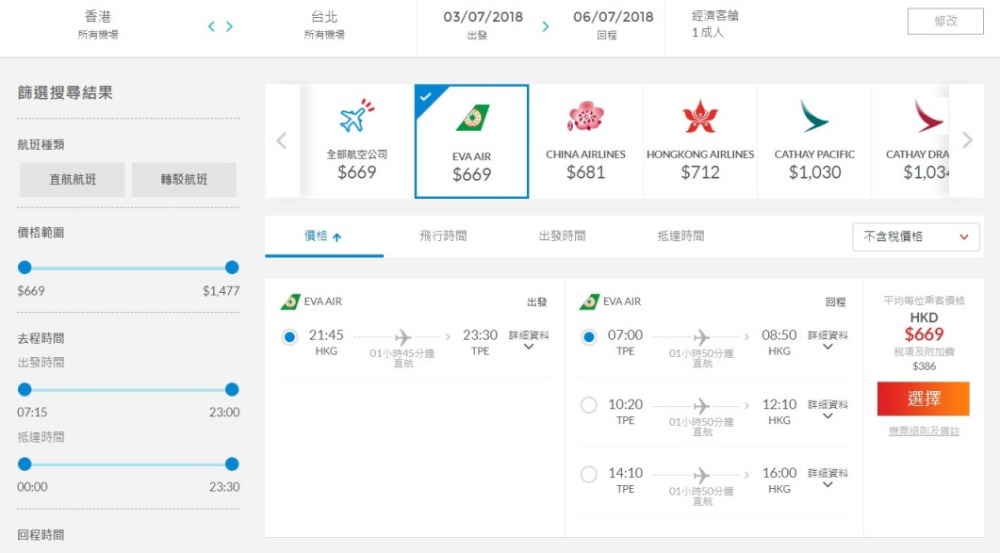Click the 03/07/2018 departure date field
Viewport: 1000px width, 553px height.
pos(483,24)
